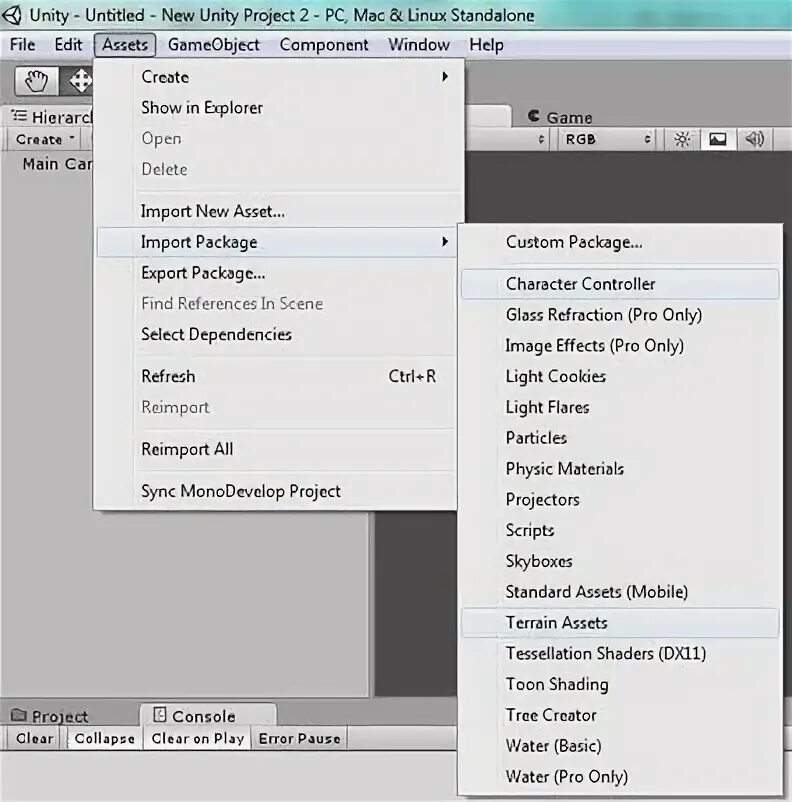Screen dimensions: 792x802
Task: Switch to the Project tab
Action: coord(50,716)
